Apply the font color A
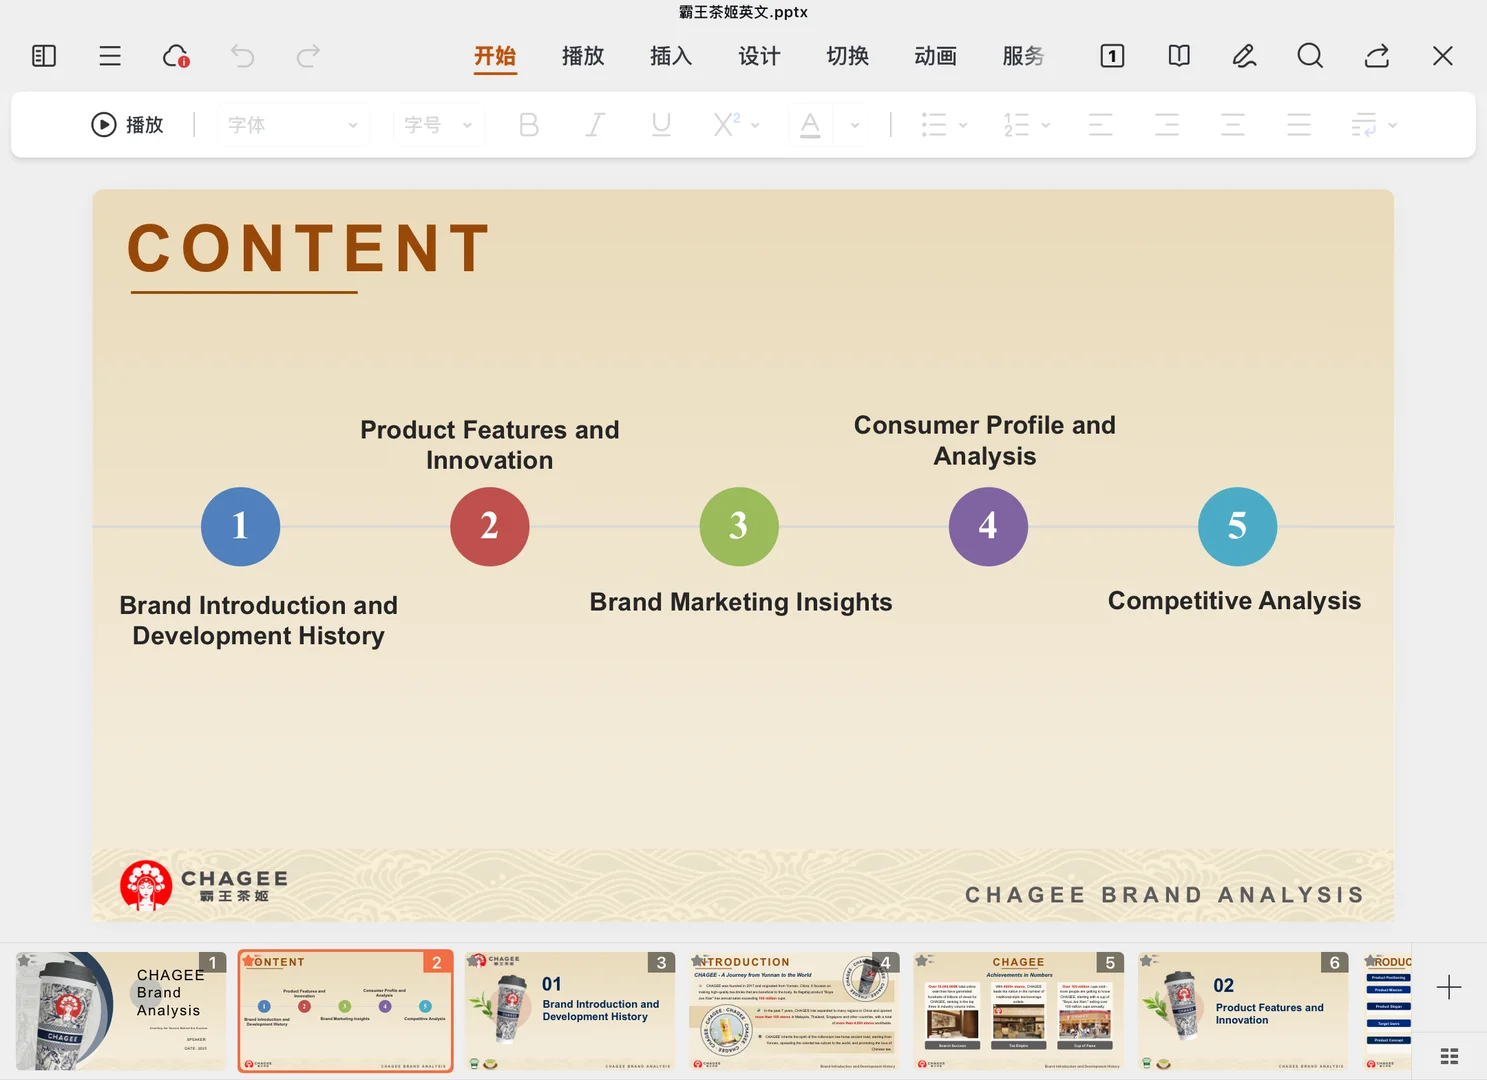The width and height of the screenshot is (1487, 1080). point(811,125)
